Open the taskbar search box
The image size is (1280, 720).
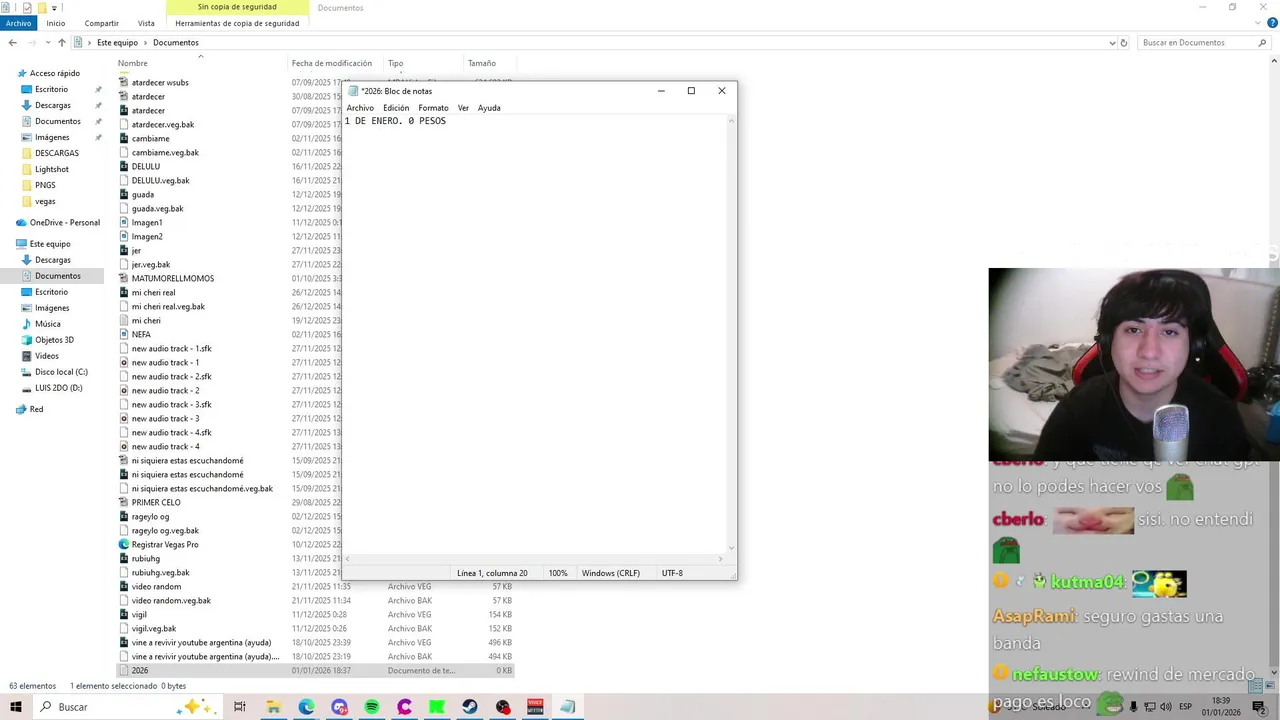[x=127, y=707]
